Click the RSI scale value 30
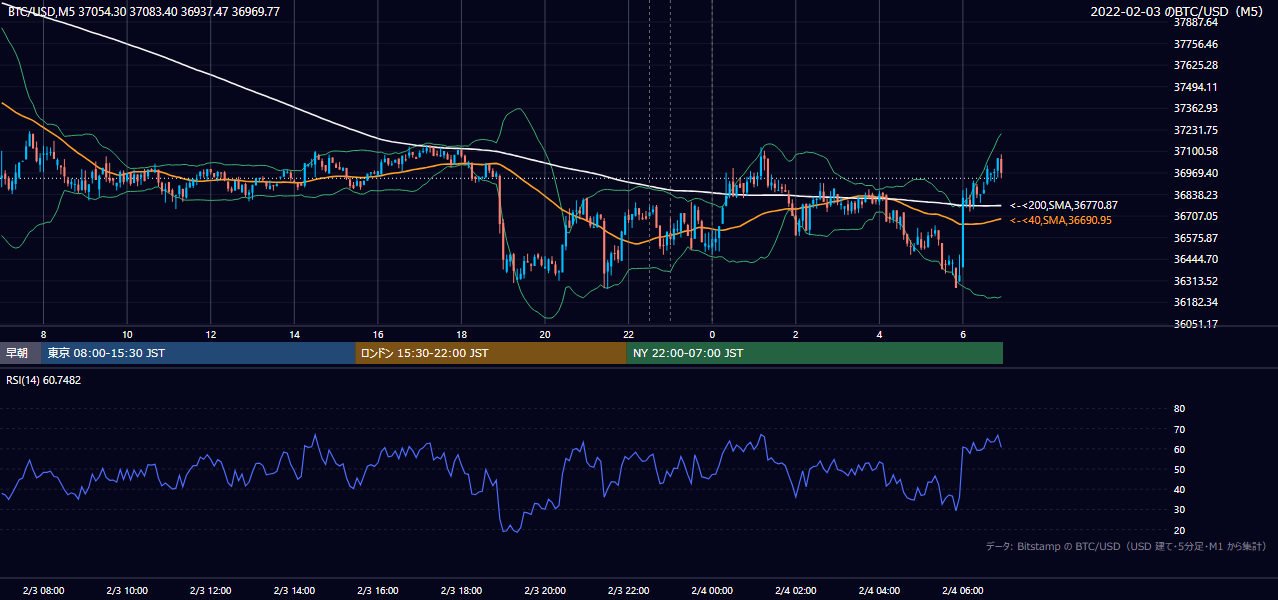 [x=1179, y=510]
